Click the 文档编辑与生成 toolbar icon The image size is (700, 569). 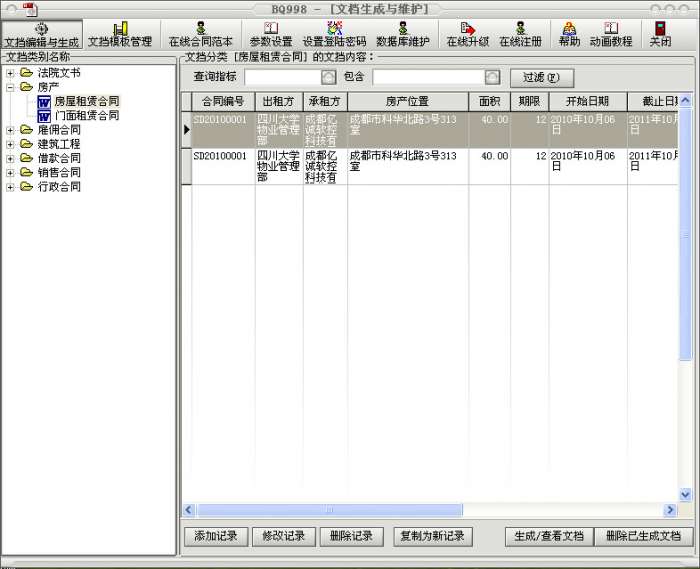(41, 35)
